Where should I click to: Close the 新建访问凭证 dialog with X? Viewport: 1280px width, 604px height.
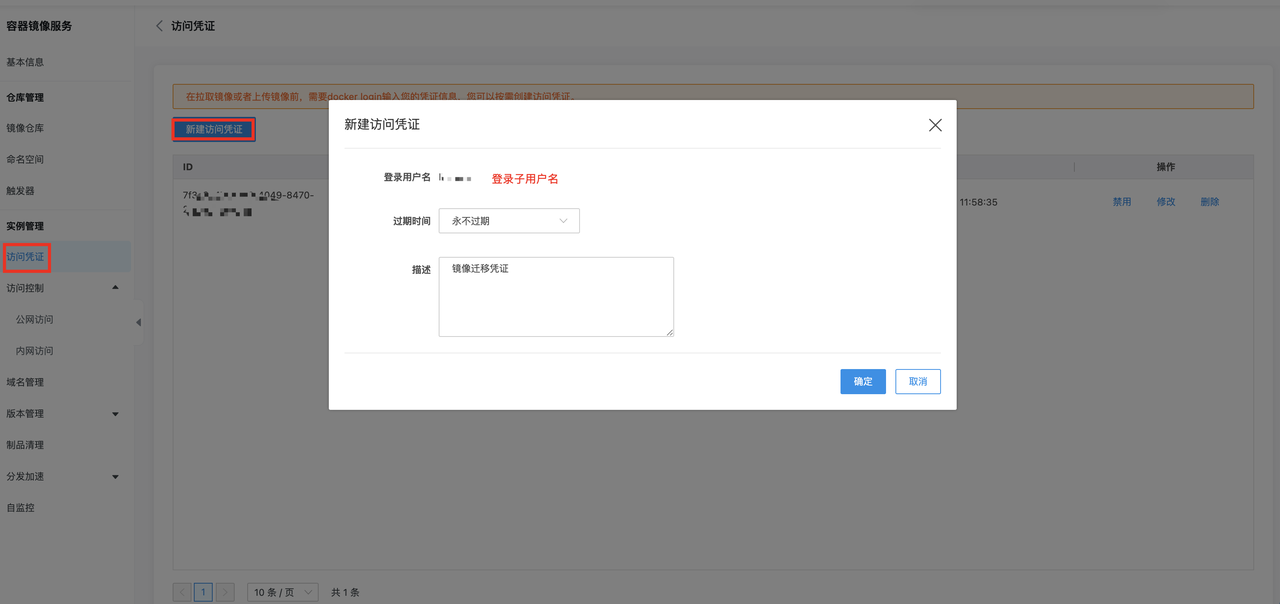935,125
